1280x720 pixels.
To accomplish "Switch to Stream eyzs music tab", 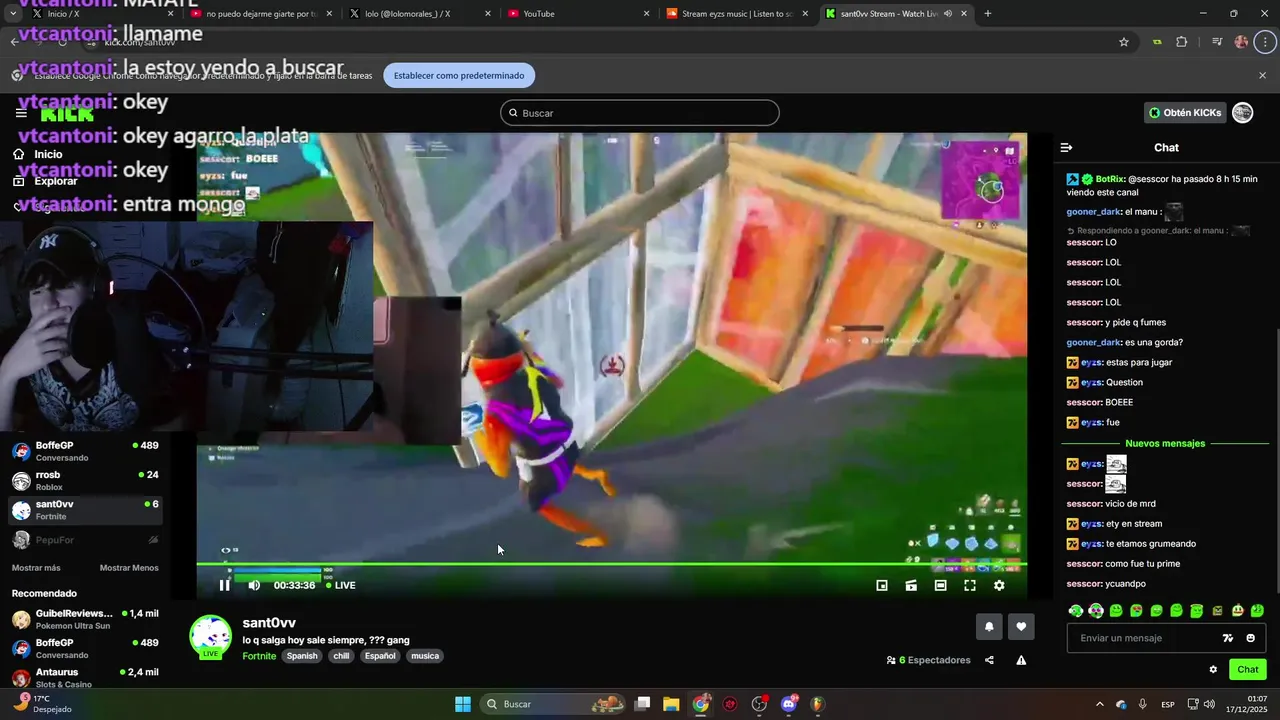I will (737, 14).
